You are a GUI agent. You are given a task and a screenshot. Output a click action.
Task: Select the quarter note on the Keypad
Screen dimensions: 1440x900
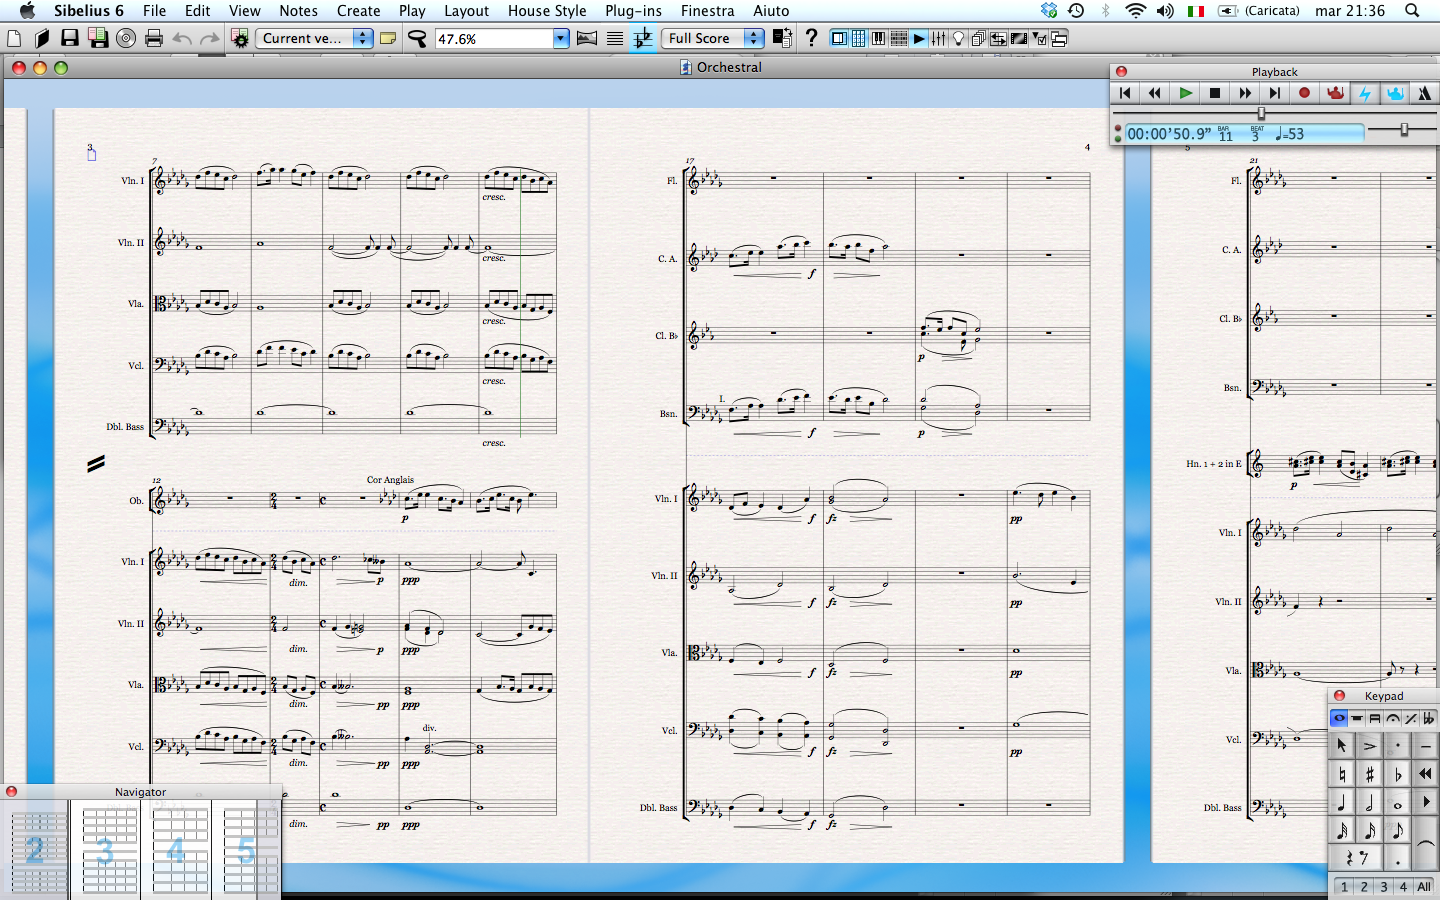tap(1341, 803)
